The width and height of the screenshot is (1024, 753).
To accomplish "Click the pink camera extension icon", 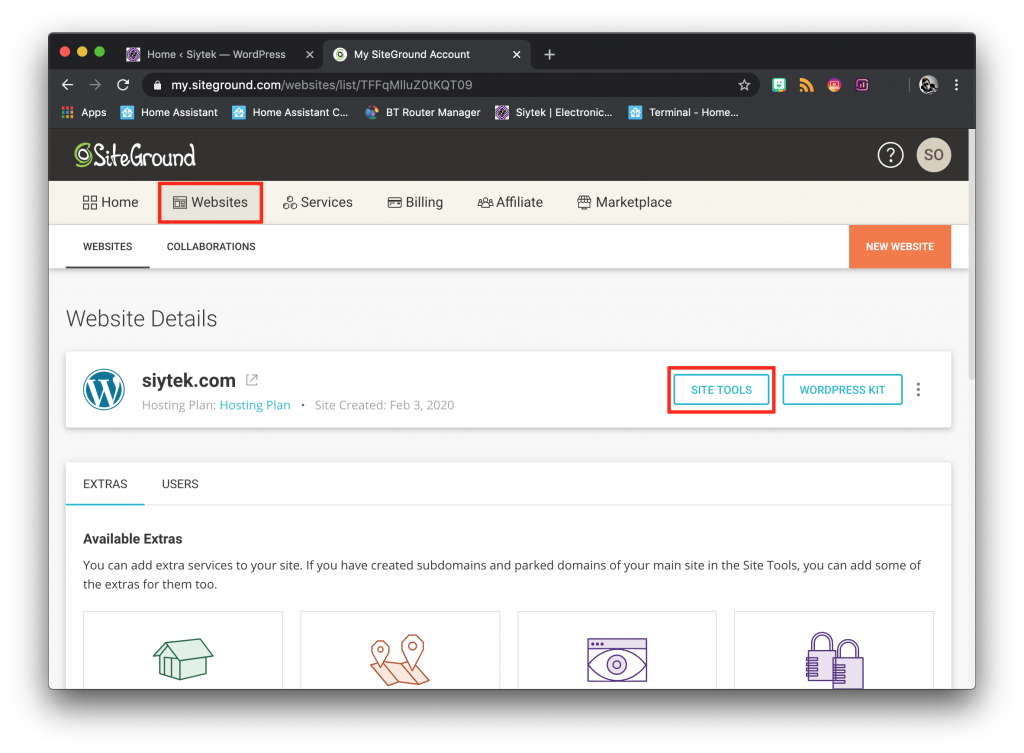I will pos(834,85).
